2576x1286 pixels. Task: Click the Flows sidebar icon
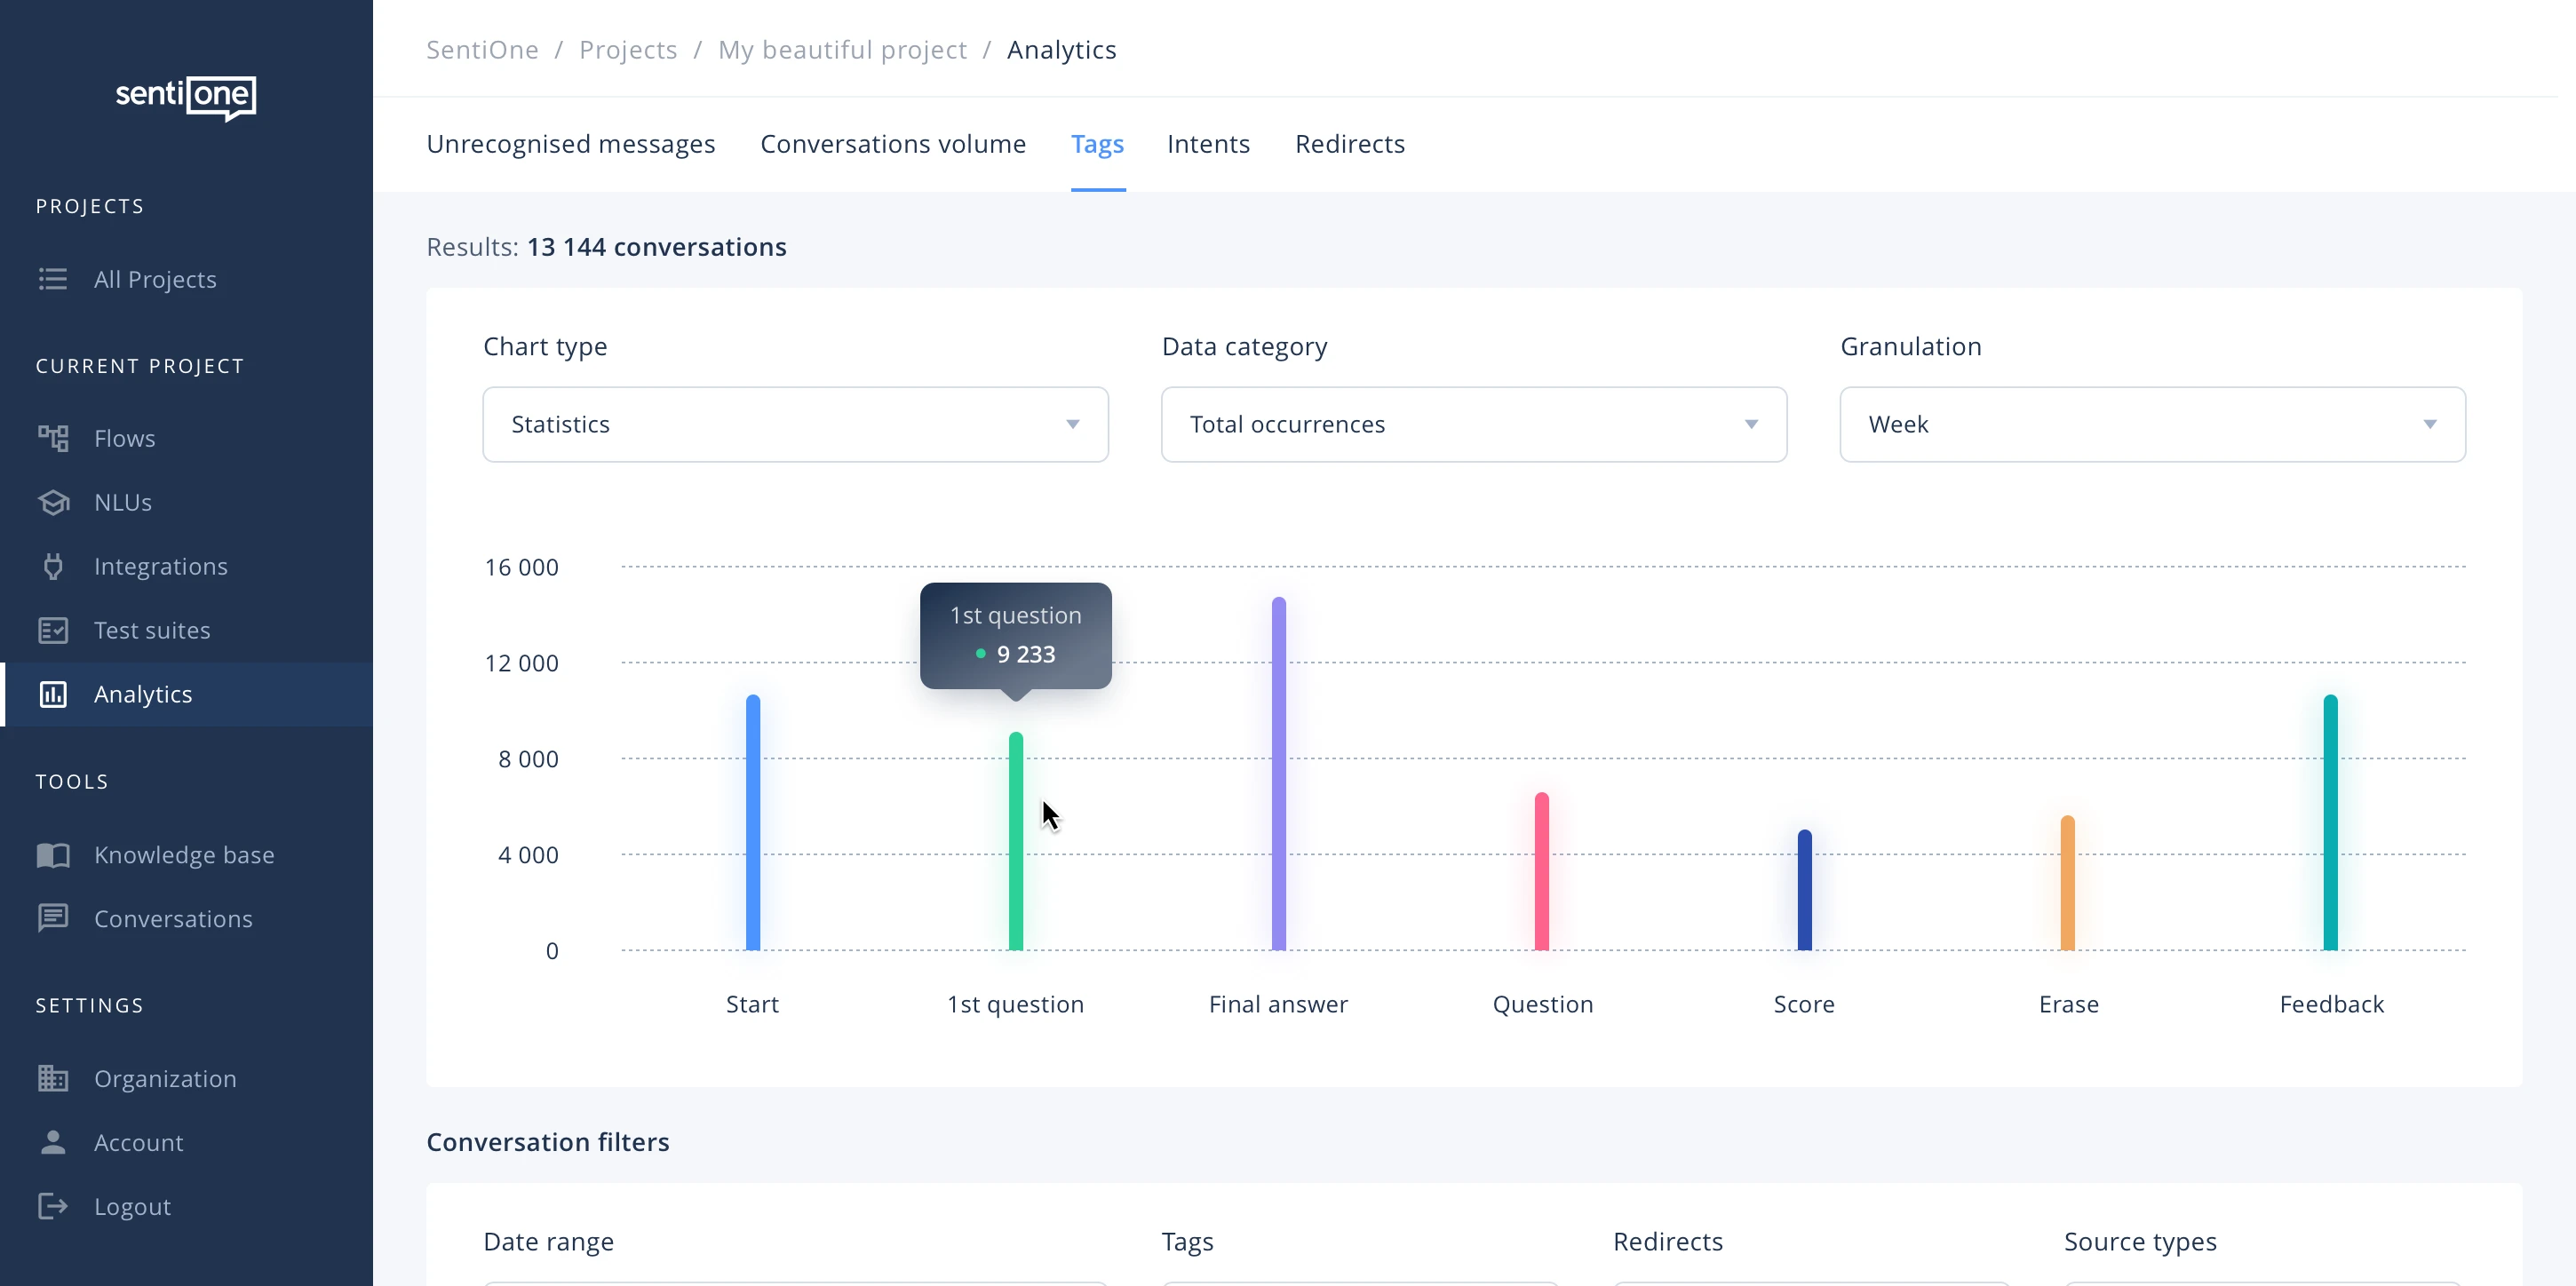click(53, 438)
